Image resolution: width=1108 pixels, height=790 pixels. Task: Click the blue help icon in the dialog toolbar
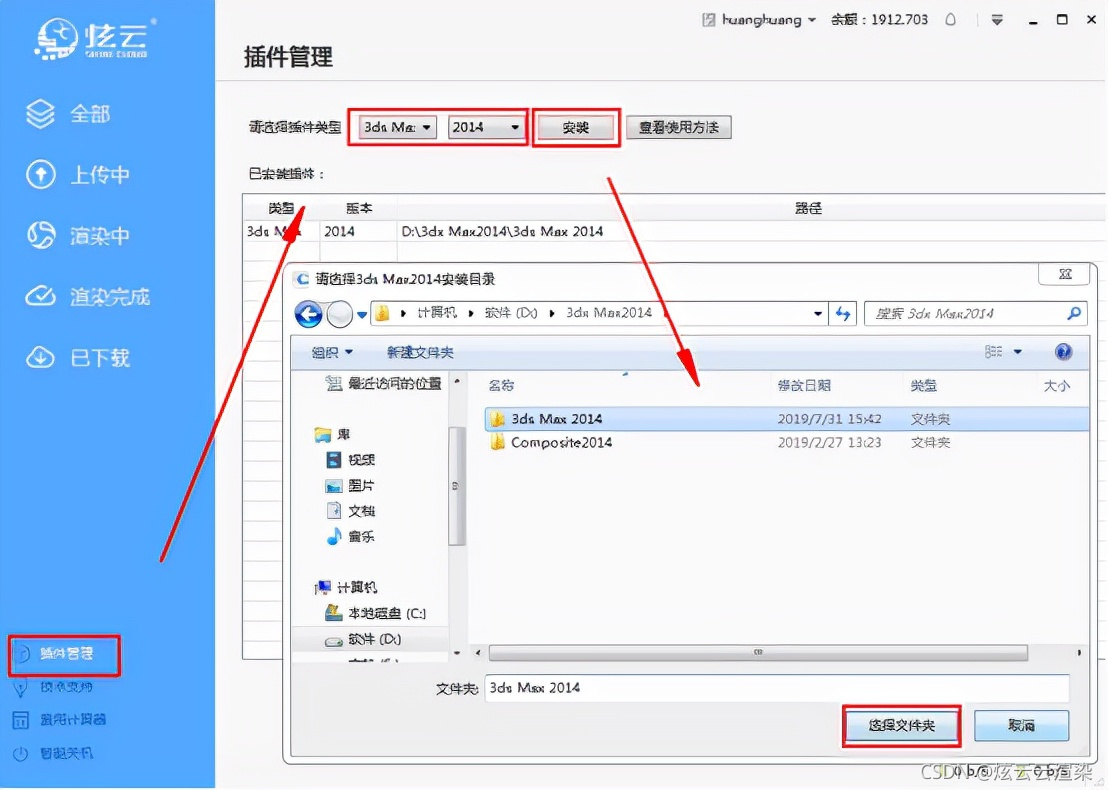coord(1063,351)
